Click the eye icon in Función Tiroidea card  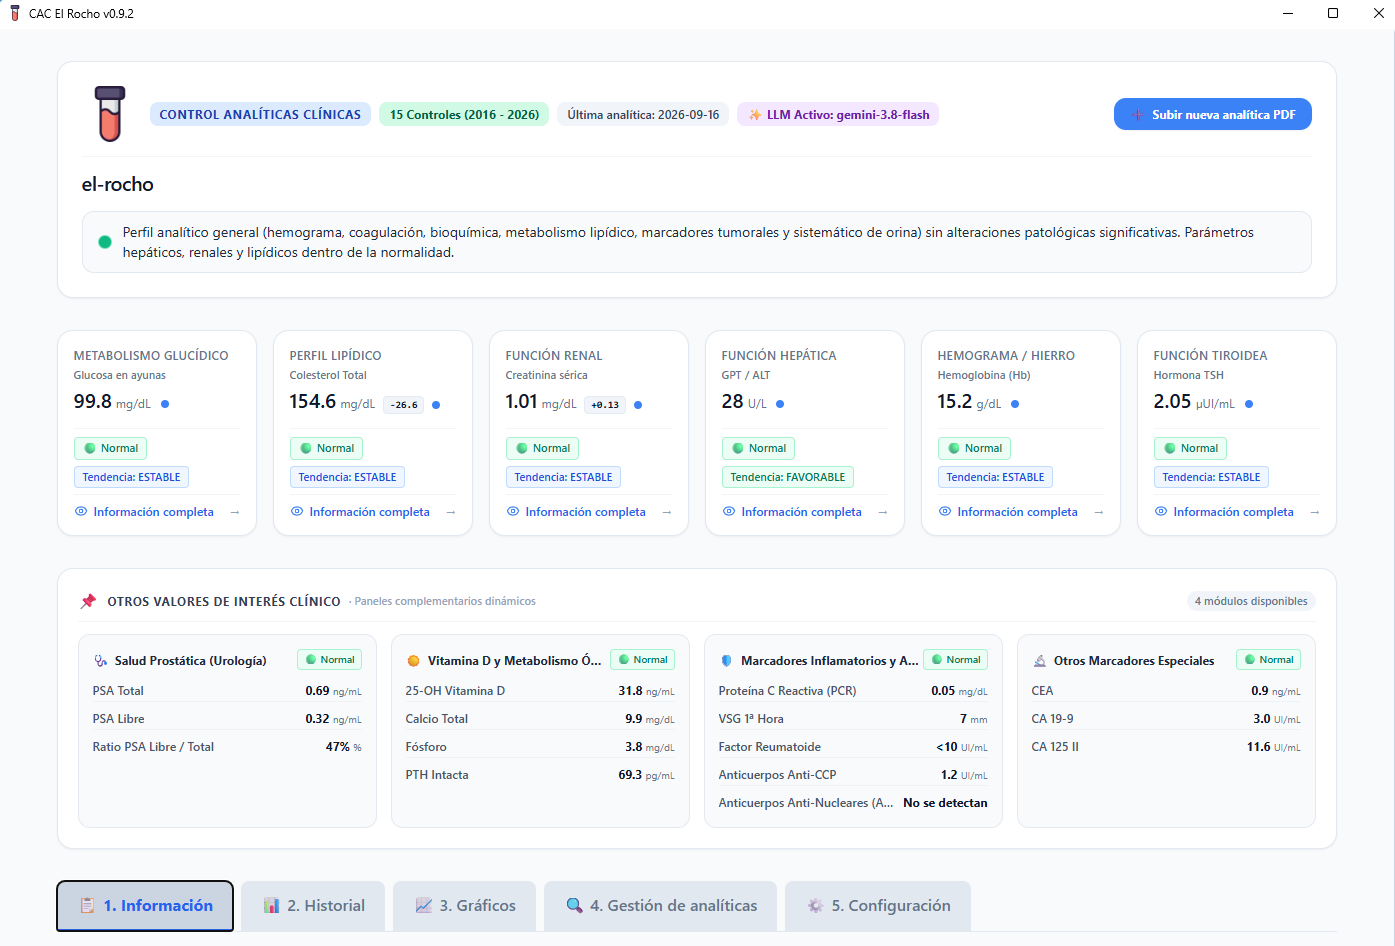[x=1161, y=511]
